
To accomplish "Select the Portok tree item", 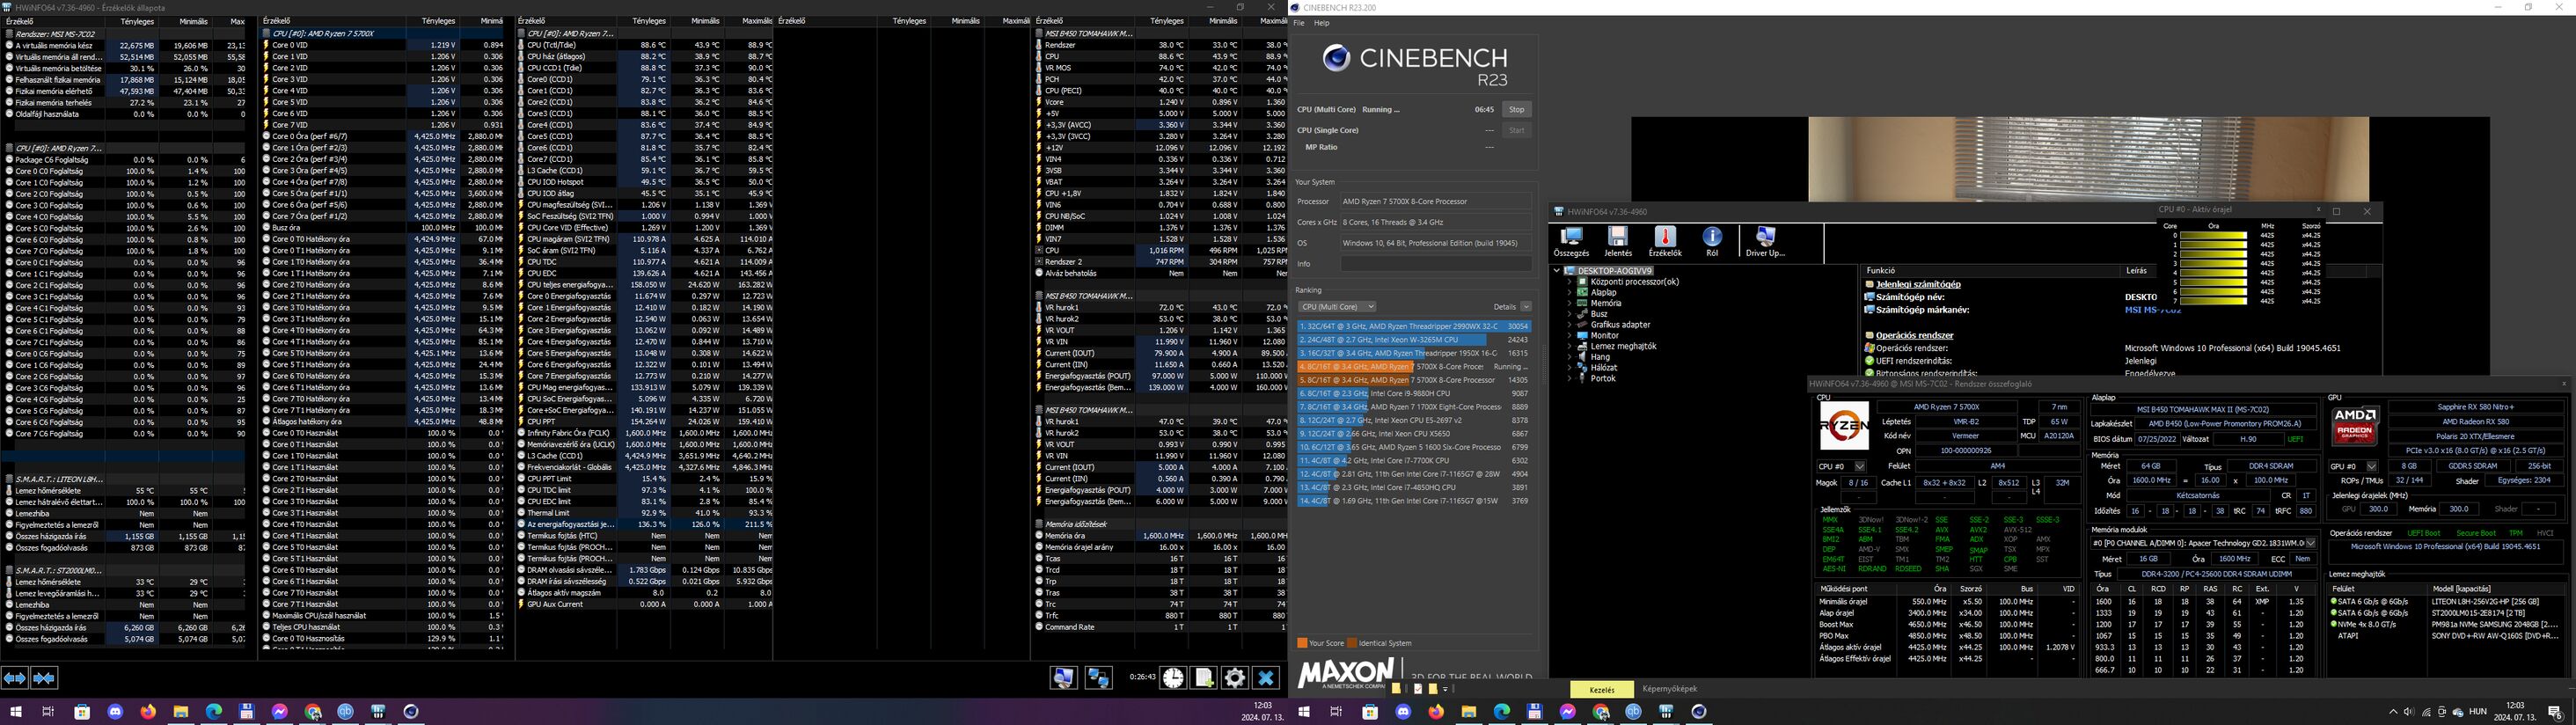I will 1603,379.
